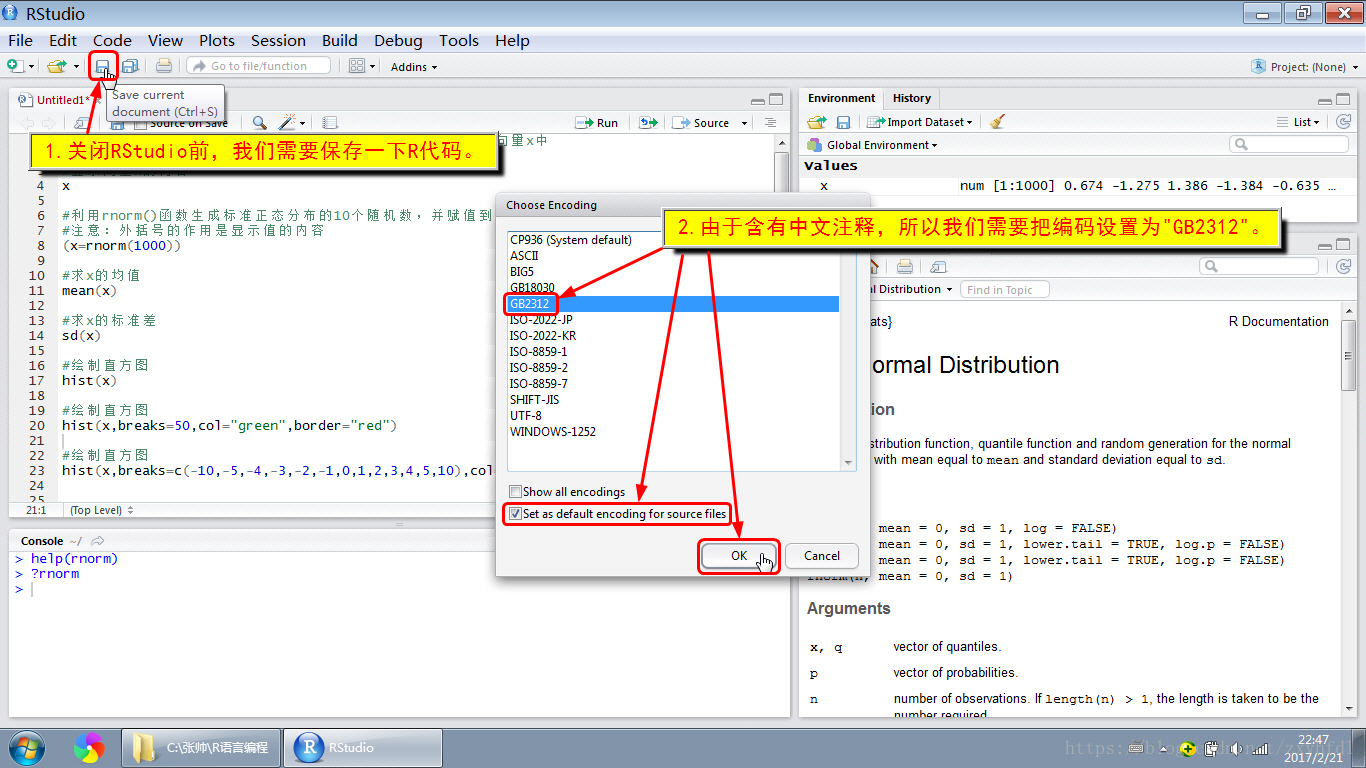Cancel the Choose Encoding dialog
Image resolution: width=1366 pixels, height=768 pixels.
point(822,556)
